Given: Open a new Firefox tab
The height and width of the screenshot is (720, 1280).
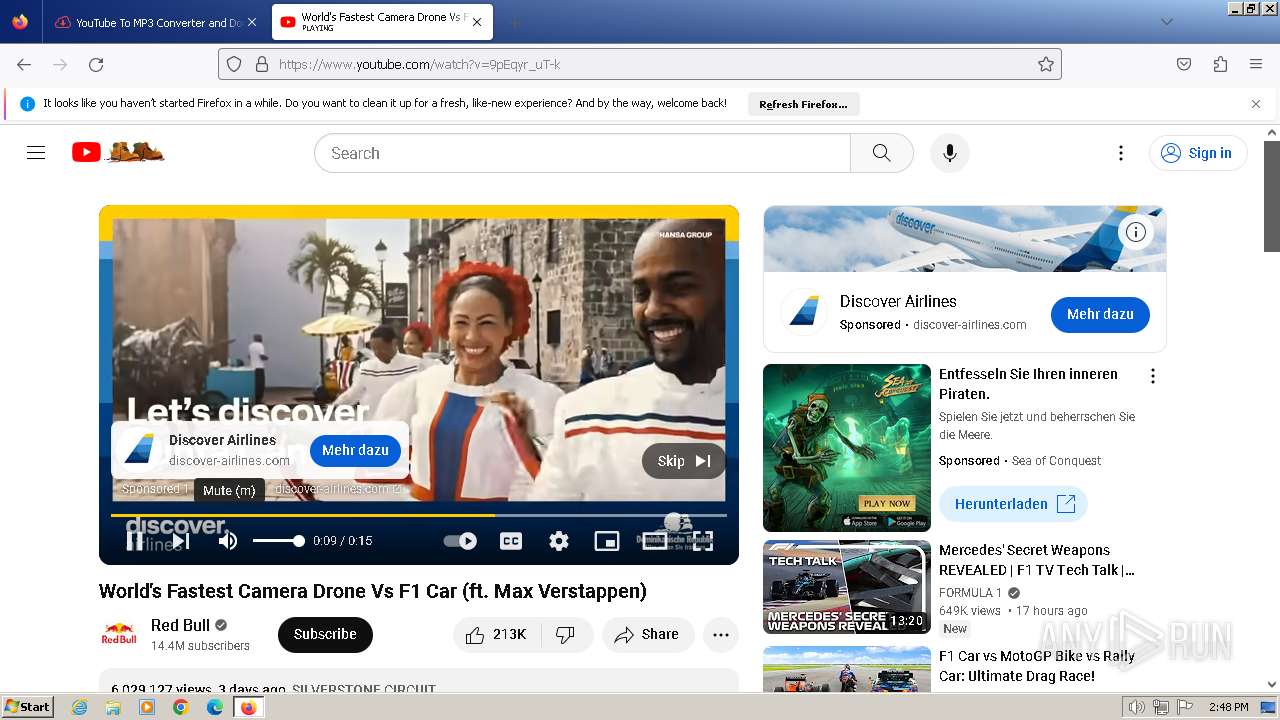Looking at the screenshot, I should tap(514, 22).
